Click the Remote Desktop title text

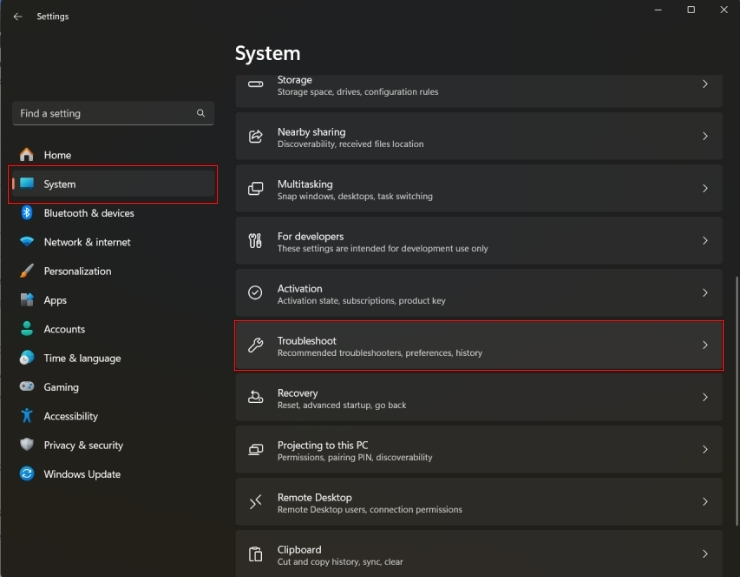click(x=314, y=497)
